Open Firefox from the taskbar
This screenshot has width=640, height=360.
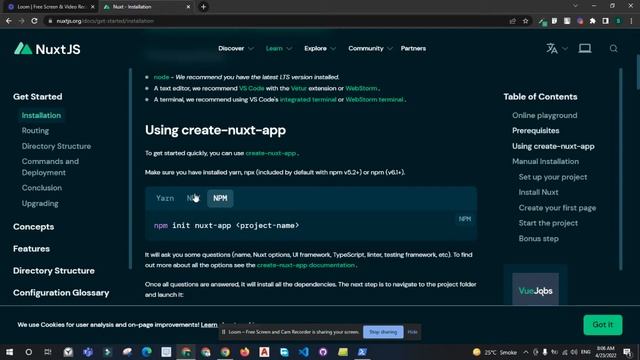(x=244, y=352)
